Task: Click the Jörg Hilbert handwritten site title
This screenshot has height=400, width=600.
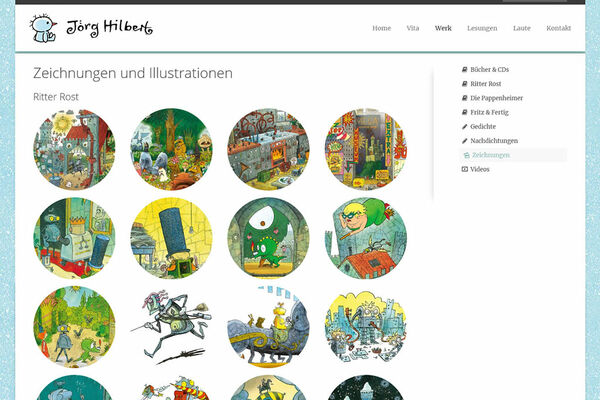Action: click(109, 28)
